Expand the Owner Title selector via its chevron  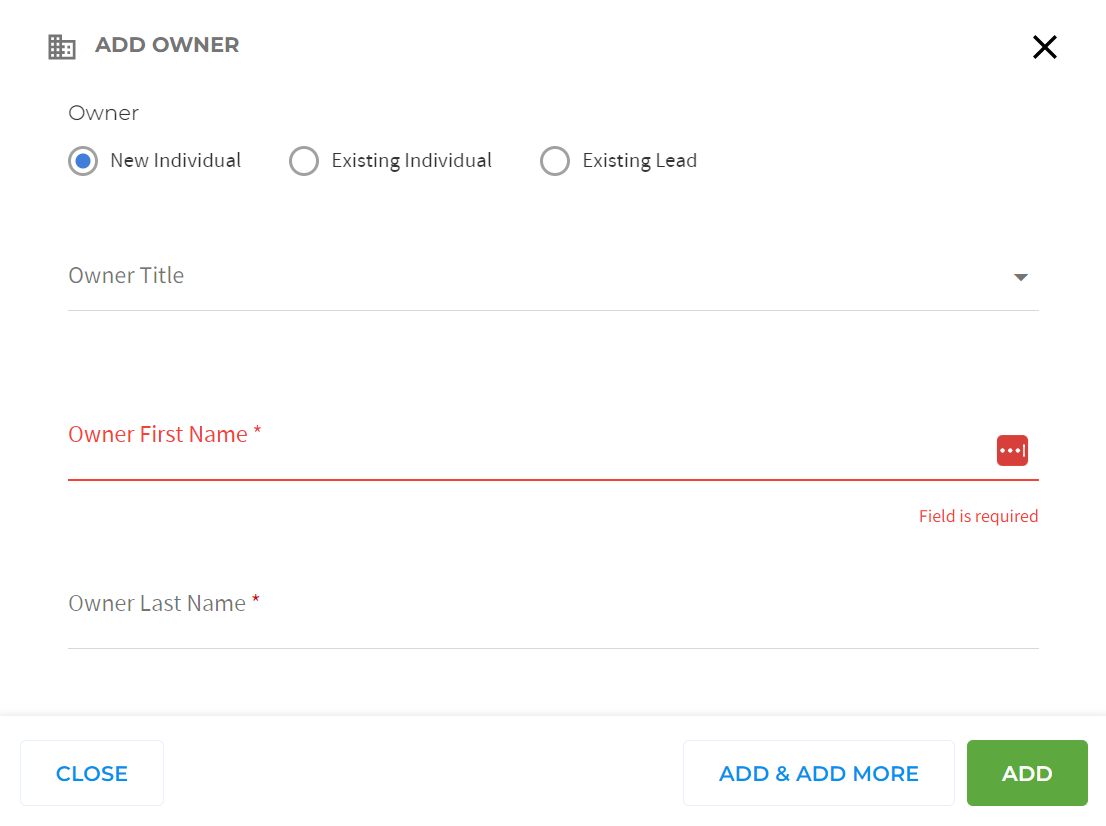1020,277
